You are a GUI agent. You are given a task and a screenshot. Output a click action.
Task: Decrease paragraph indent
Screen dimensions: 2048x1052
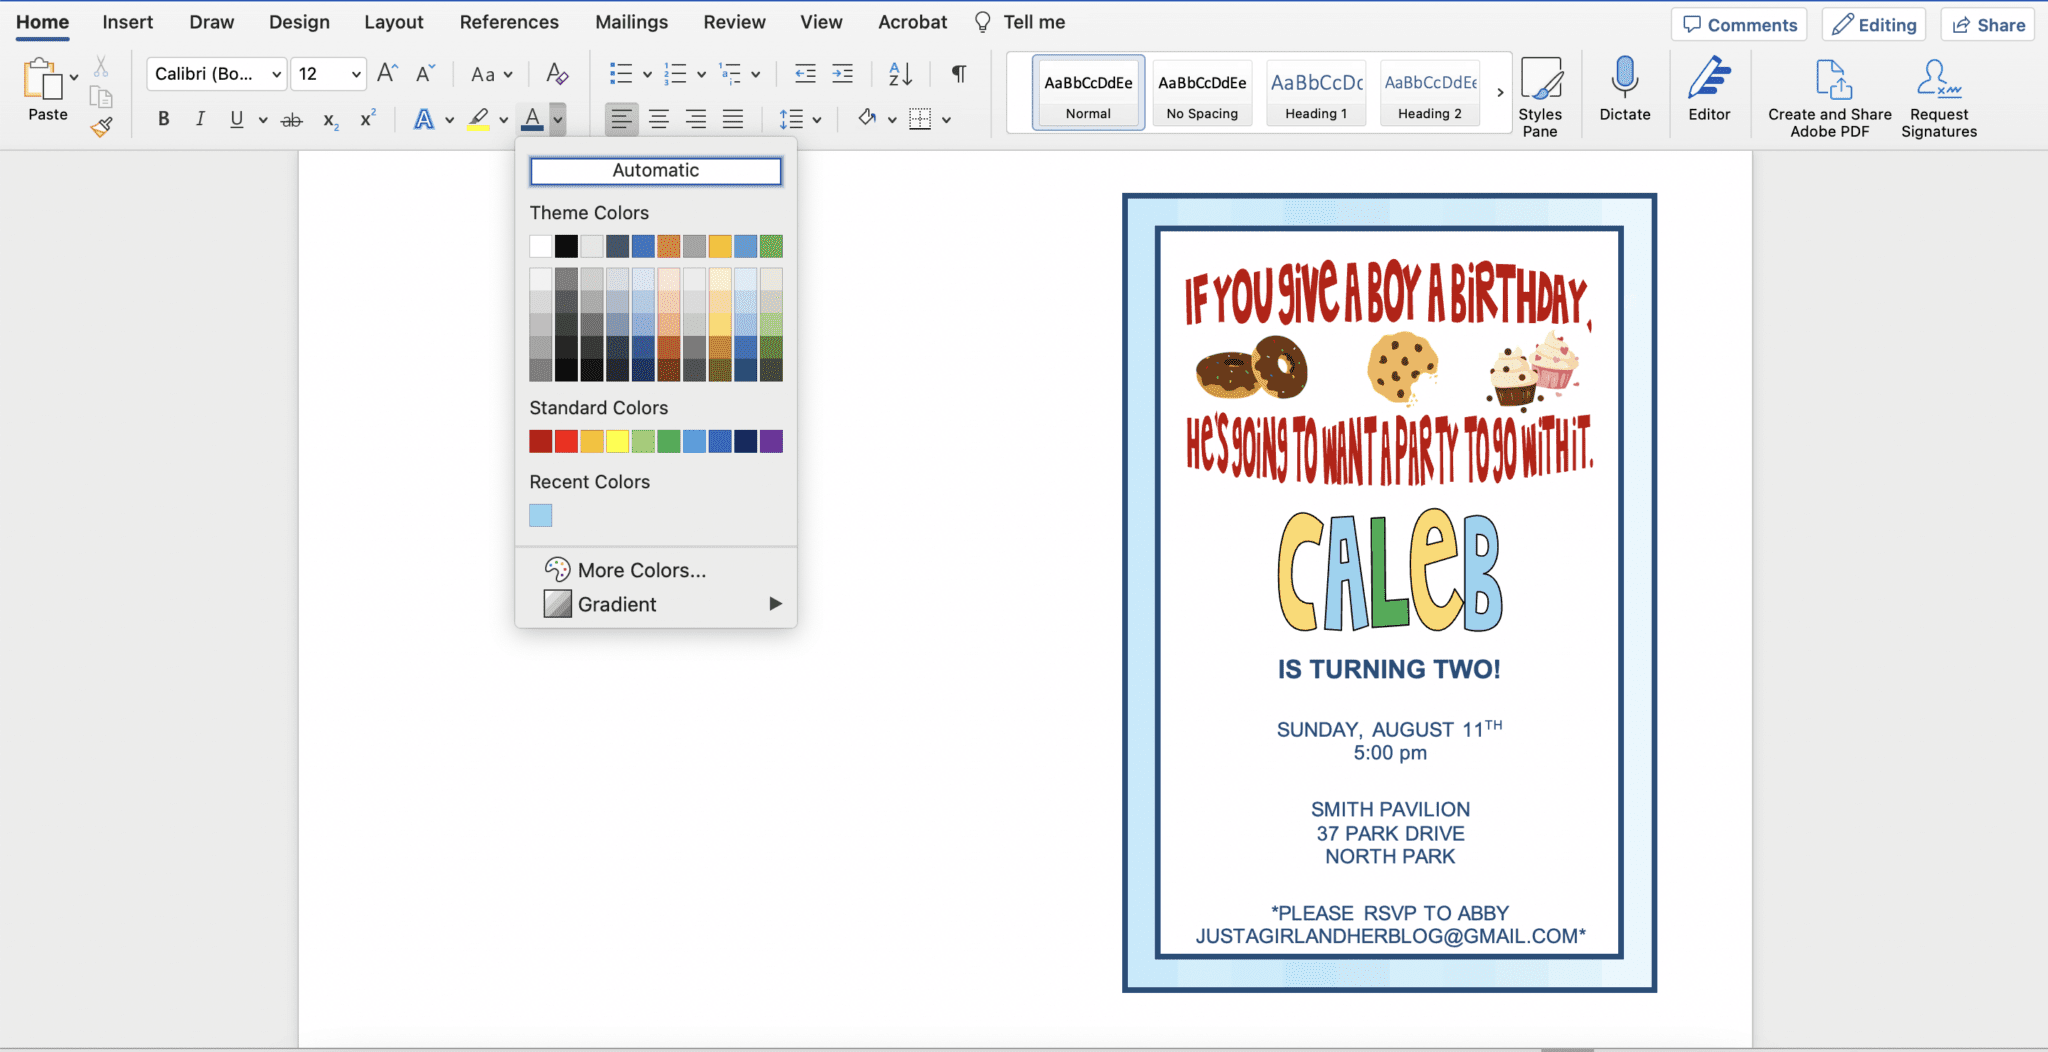[x=805, y=73]
